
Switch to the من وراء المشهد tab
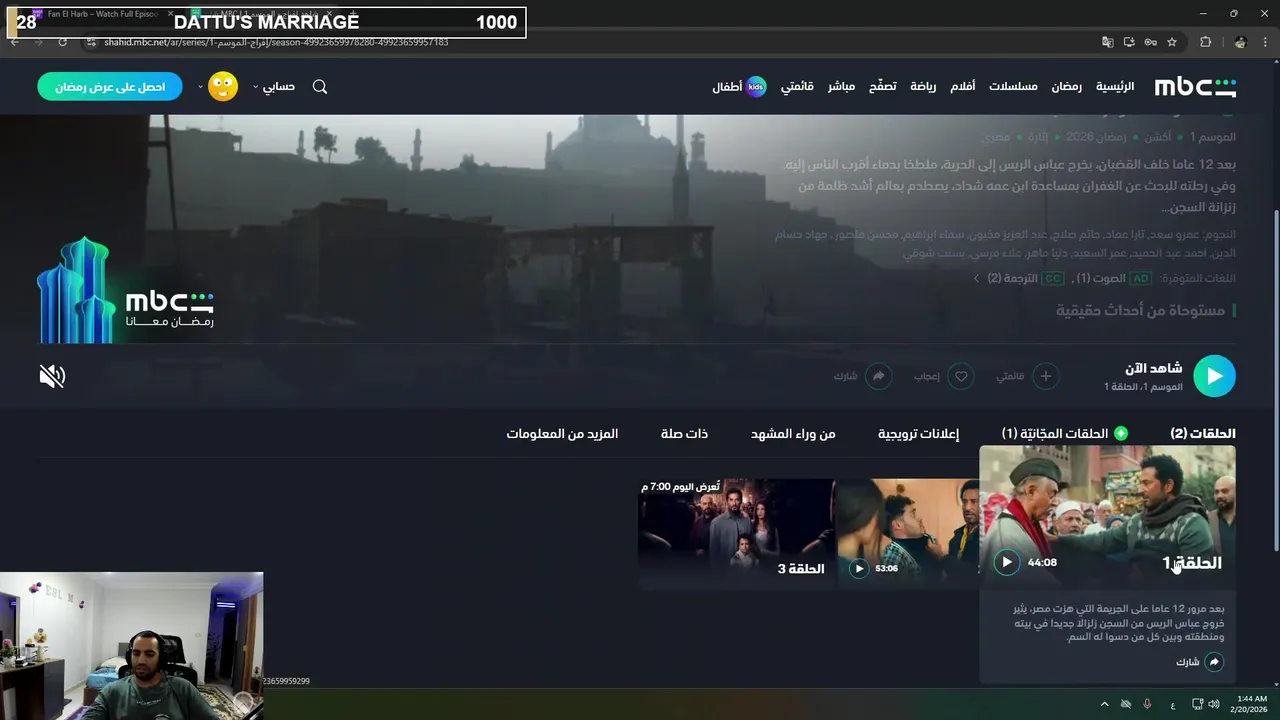click(x=793, y=434)
